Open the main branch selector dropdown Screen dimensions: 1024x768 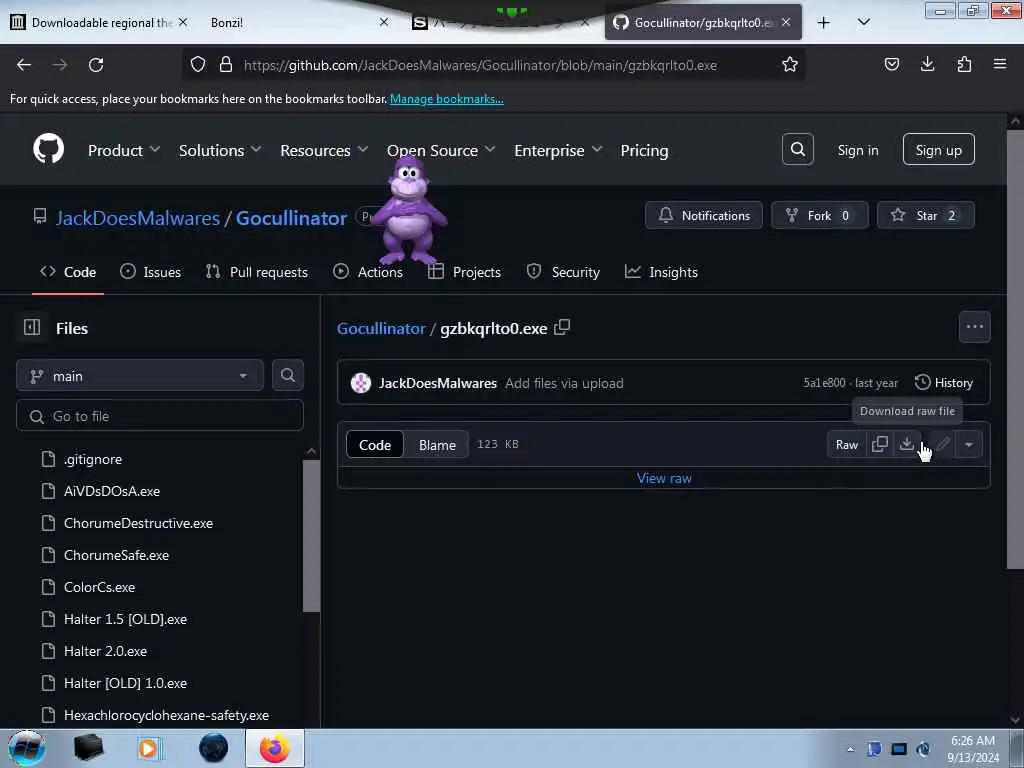click(140, 376)
